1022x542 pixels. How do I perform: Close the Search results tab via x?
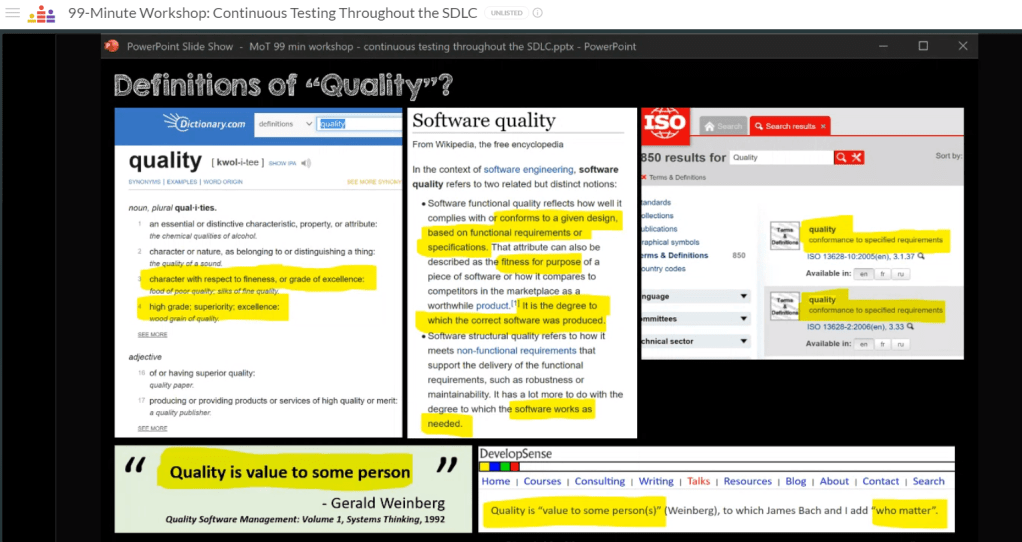[823, 126]
